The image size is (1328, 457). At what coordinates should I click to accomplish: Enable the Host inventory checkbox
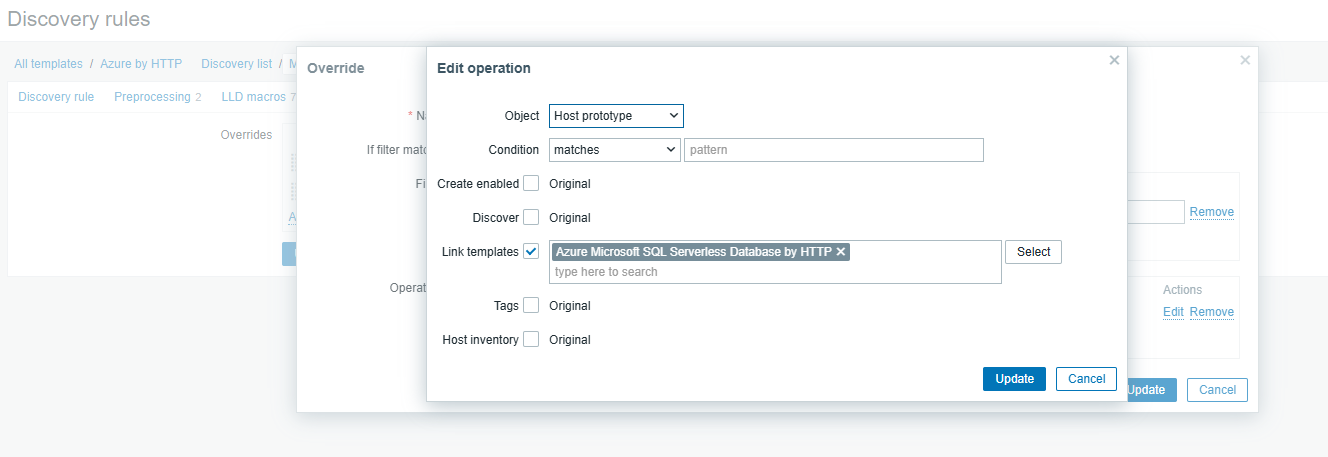[531, 339]
